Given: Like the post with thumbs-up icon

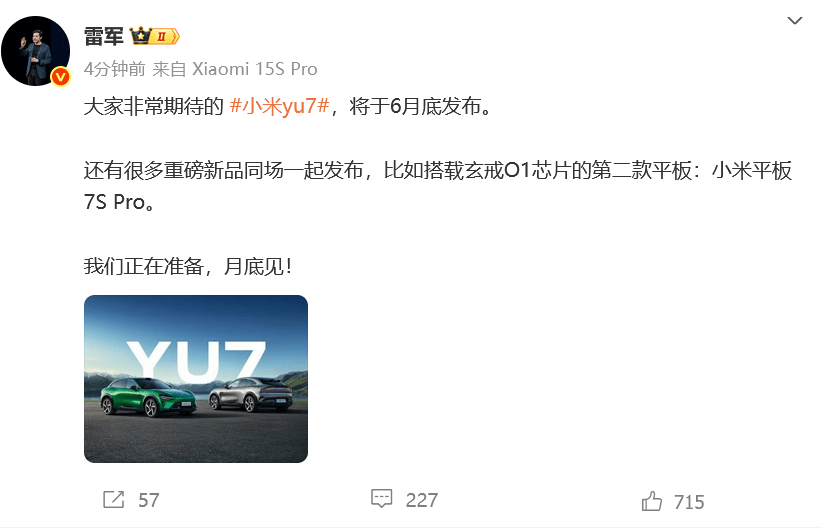Looking at the screenshot, I should pyautogui.click(x=652, y=501).
